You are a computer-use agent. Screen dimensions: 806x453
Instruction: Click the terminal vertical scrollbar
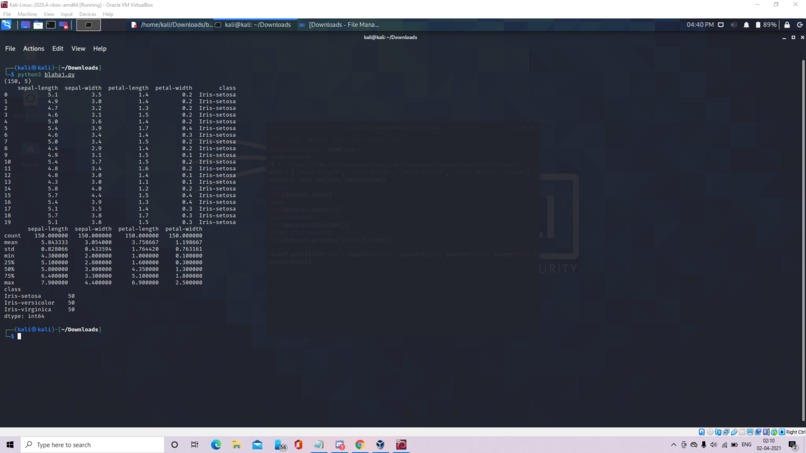(x=803, y=239)
